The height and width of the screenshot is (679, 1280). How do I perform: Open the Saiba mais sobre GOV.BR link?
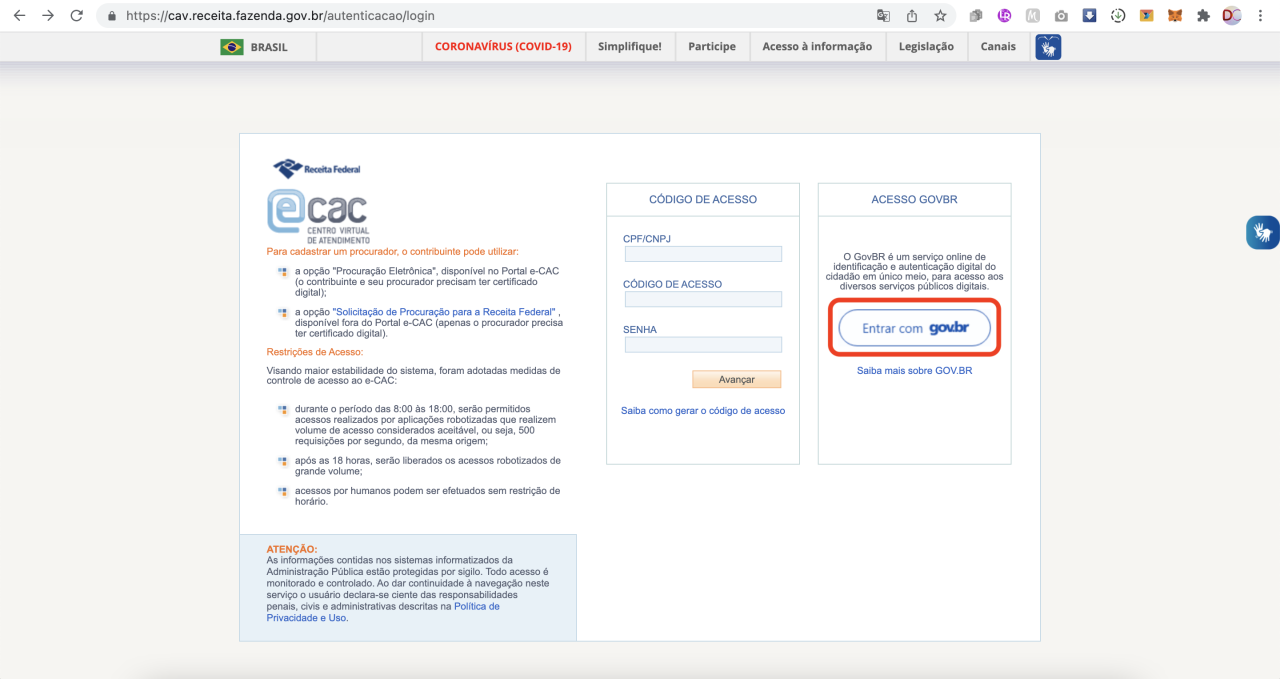point(913,371)
